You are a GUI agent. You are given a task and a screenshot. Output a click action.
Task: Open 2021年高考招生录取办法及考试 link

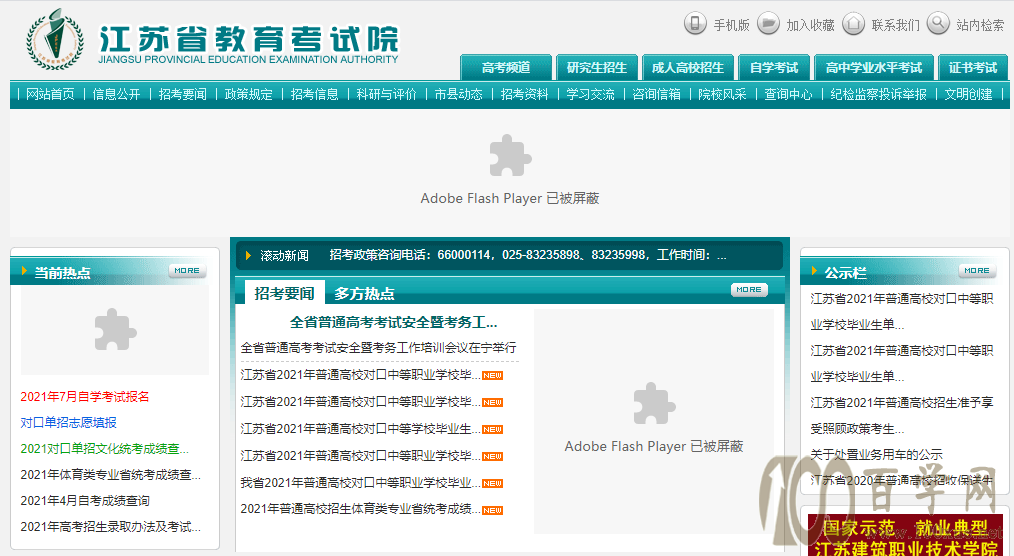point(111,527)
